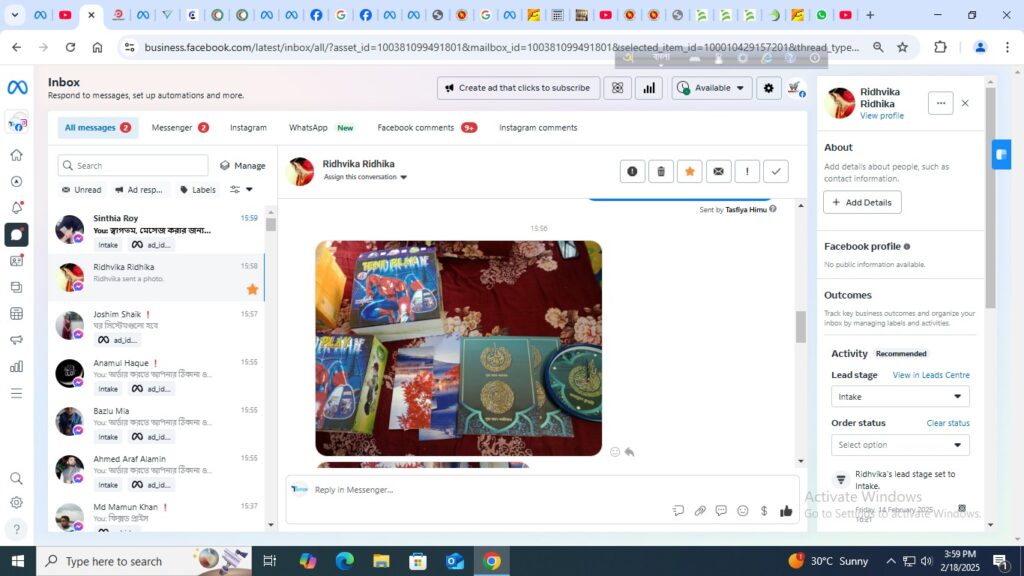Attach a file using the paperclip icon
The image size is (1024, 576).
pos(700,511)
